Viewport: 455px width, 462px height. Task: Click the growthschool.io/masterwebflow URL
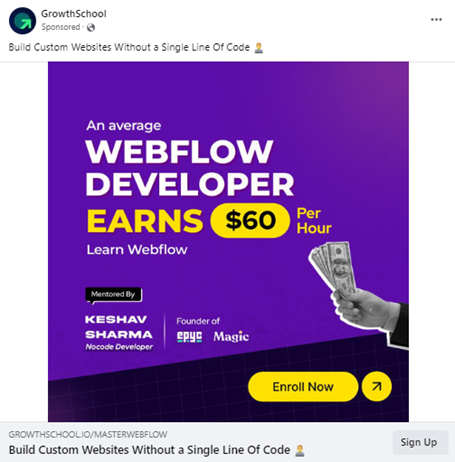click(x=88, y=434)
